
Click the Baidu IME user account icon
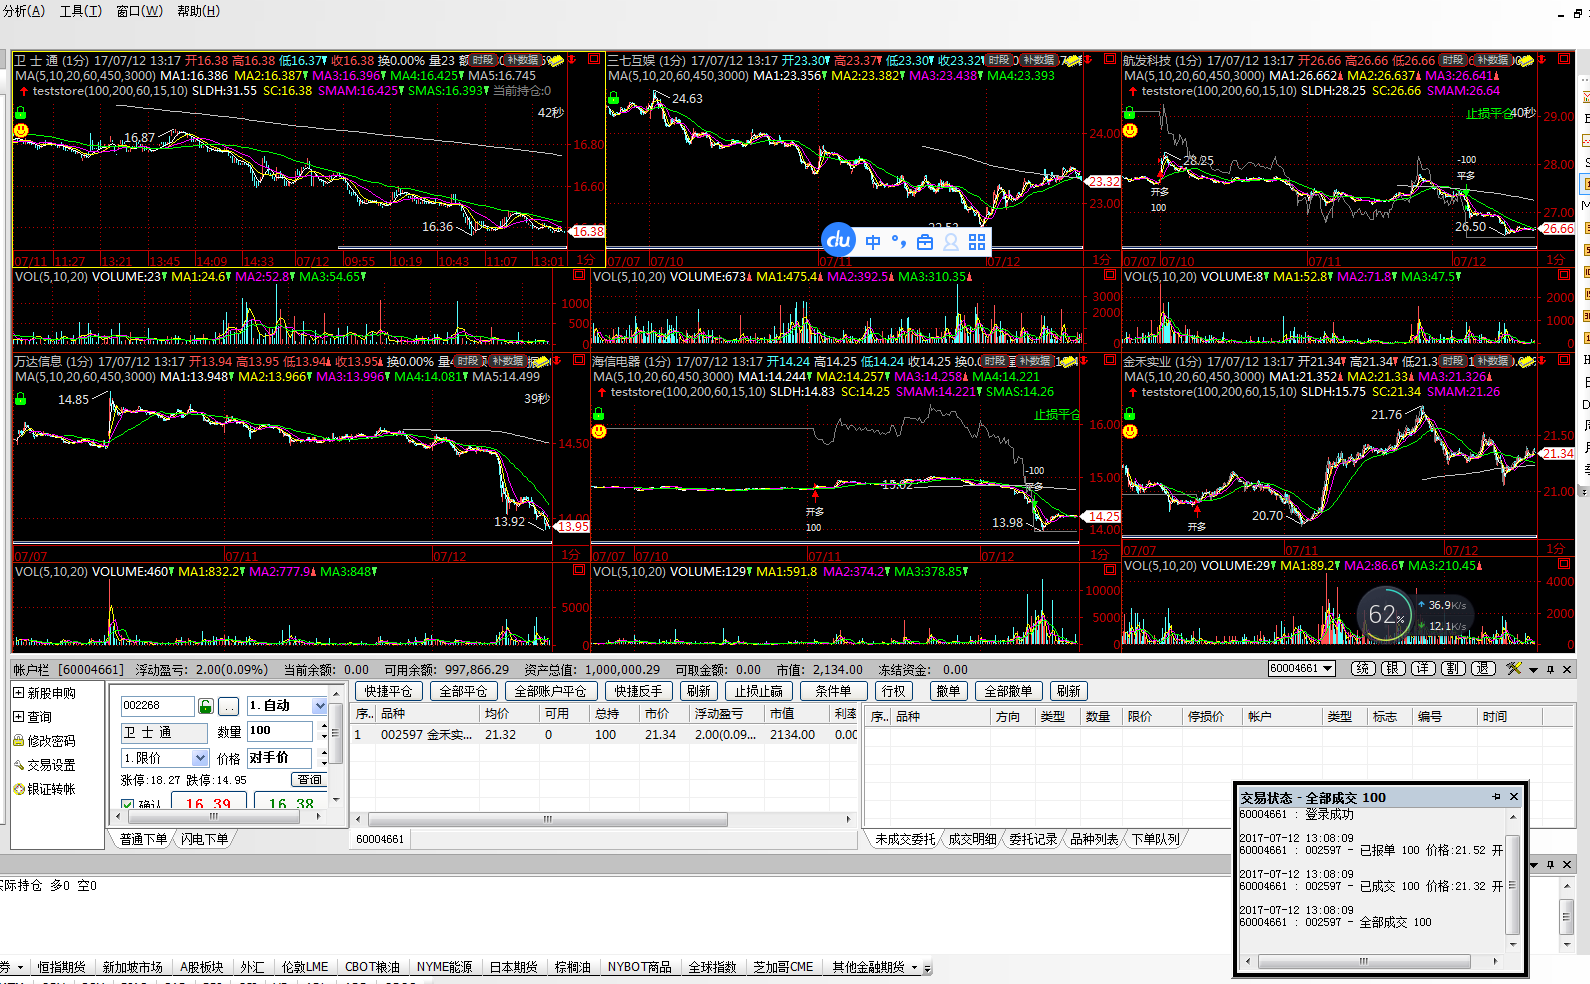coord(951,242)
